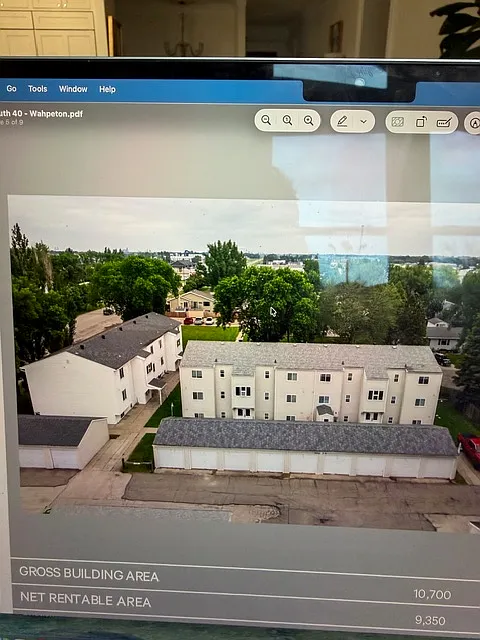Select the GROSS BUILDING AREA label
This screenshot has height=640, width=480.
click(x=89, y=574)
